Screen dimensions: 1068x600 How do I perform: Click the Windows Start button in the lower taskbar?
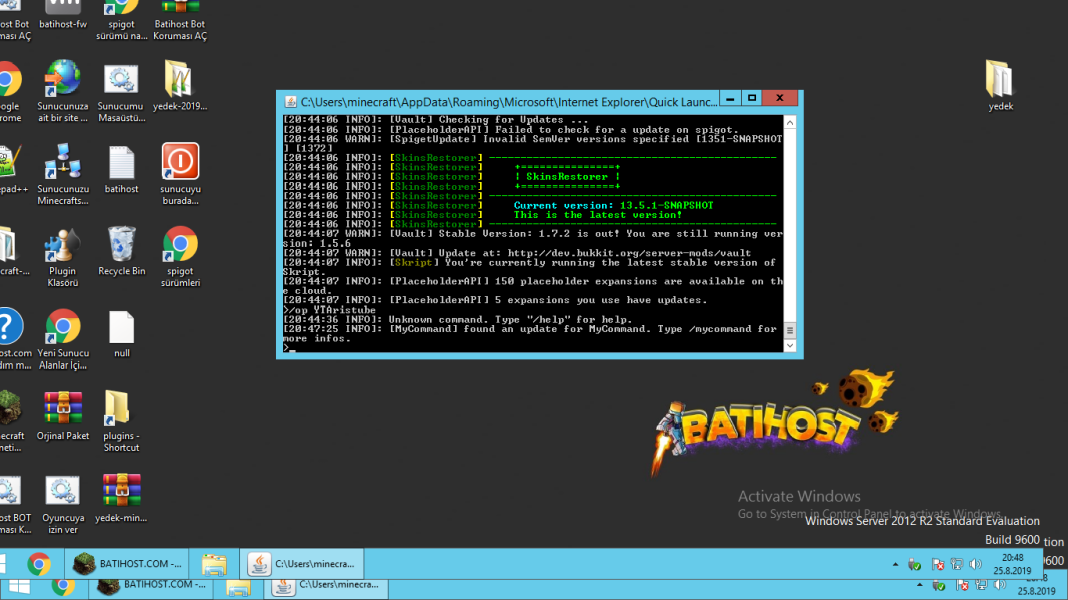pos(19,587)
